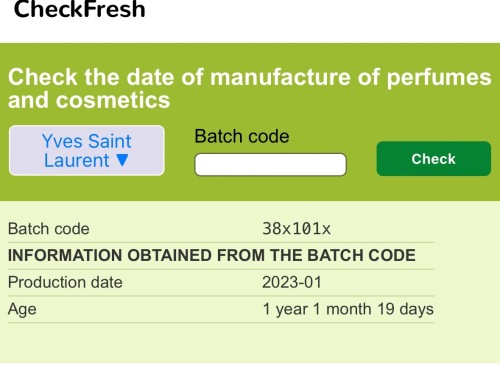Viewport: 500px width, 384px height.
Task: Click the page heading about perfumes and cosmetics
Action: (x=250, y=88)
